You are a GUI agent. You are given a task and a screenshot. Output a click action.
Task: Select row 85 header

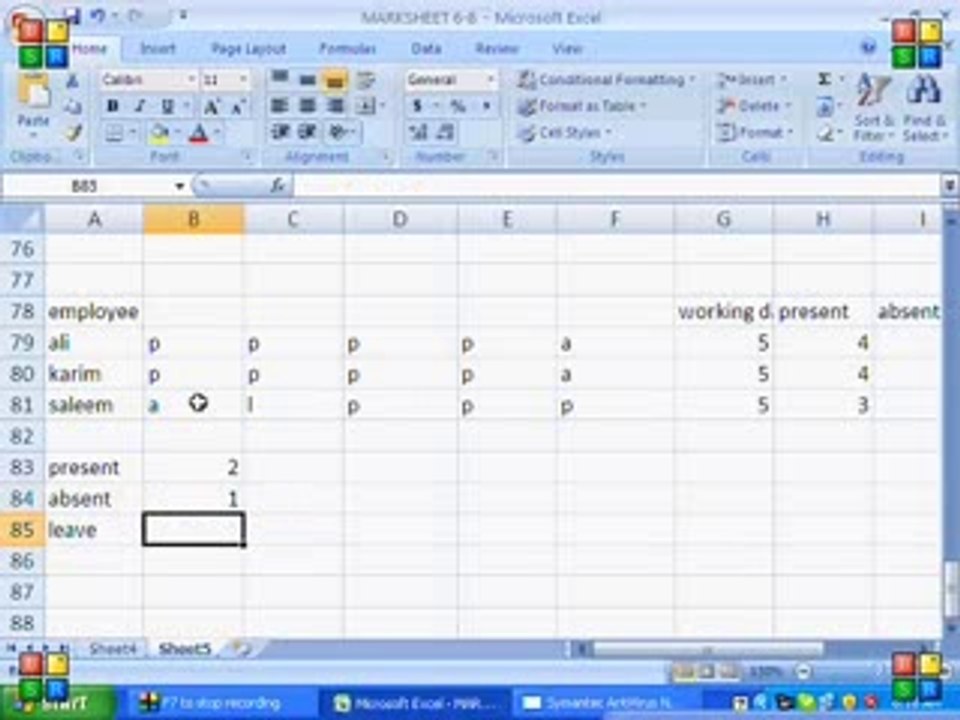pyautogui.click(x=22, y=530)
